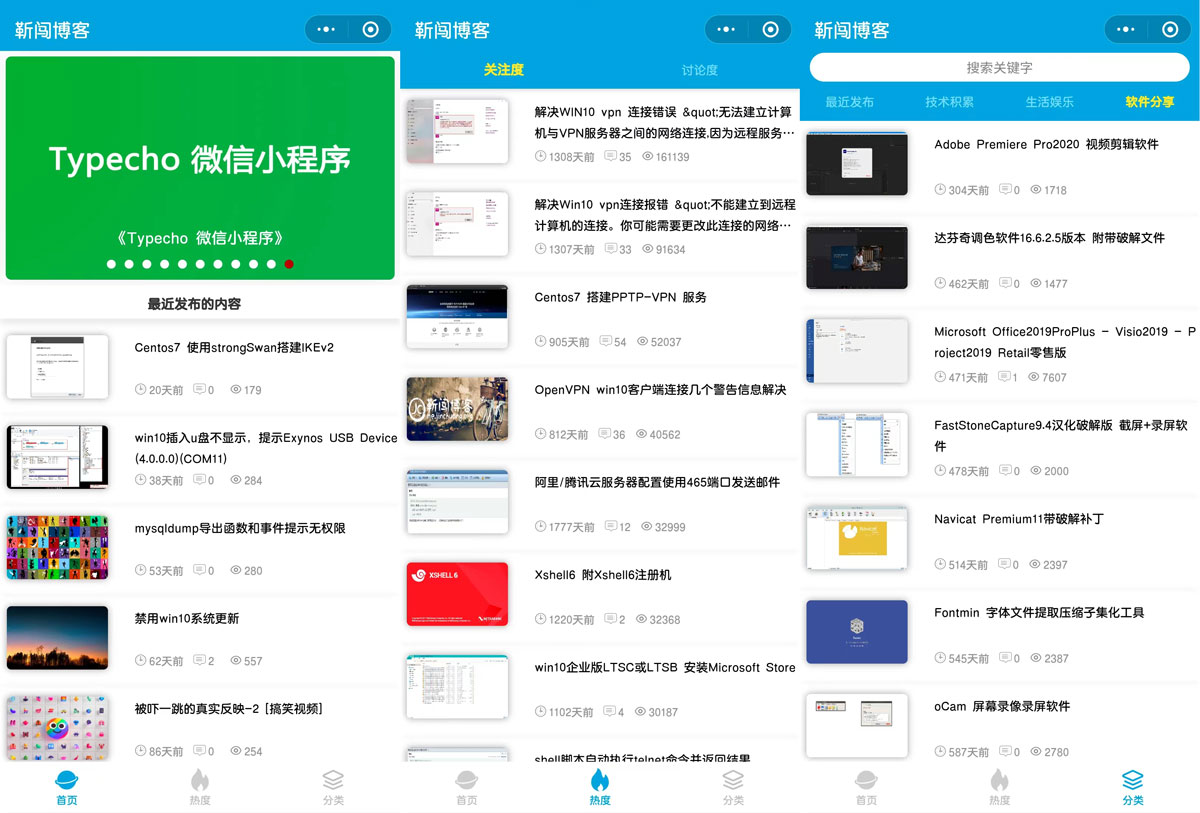Click the 7607 view count text

(1054, 377)
